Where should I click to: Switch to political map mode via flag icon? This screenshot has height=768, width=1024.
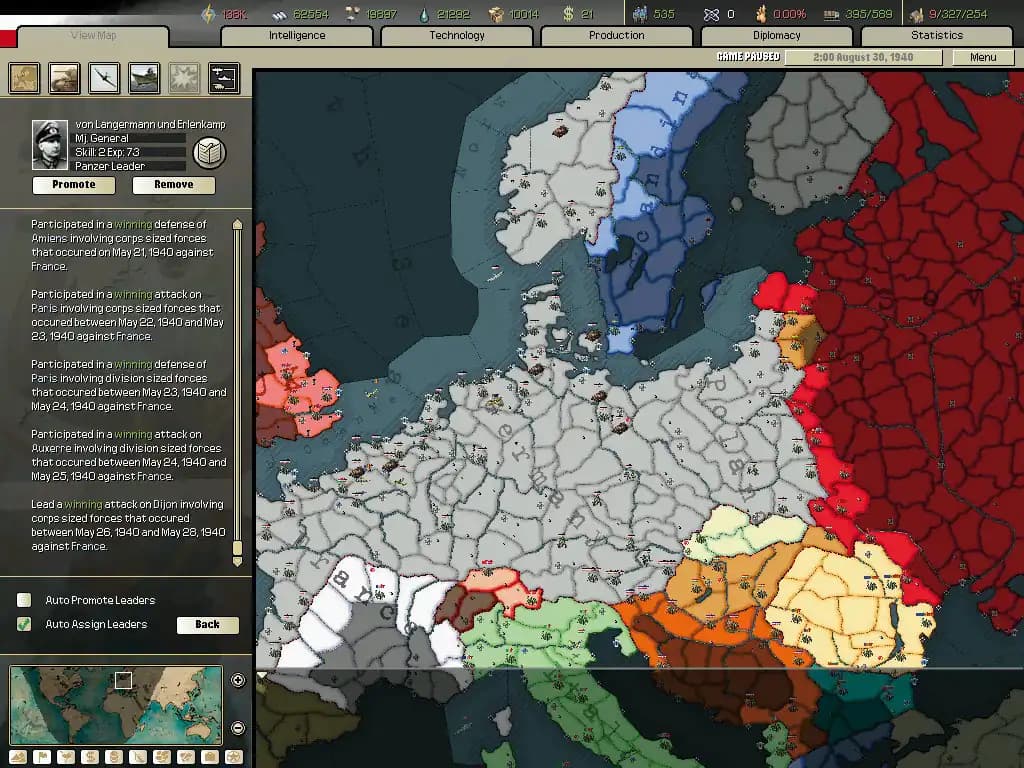pos(43,757)
